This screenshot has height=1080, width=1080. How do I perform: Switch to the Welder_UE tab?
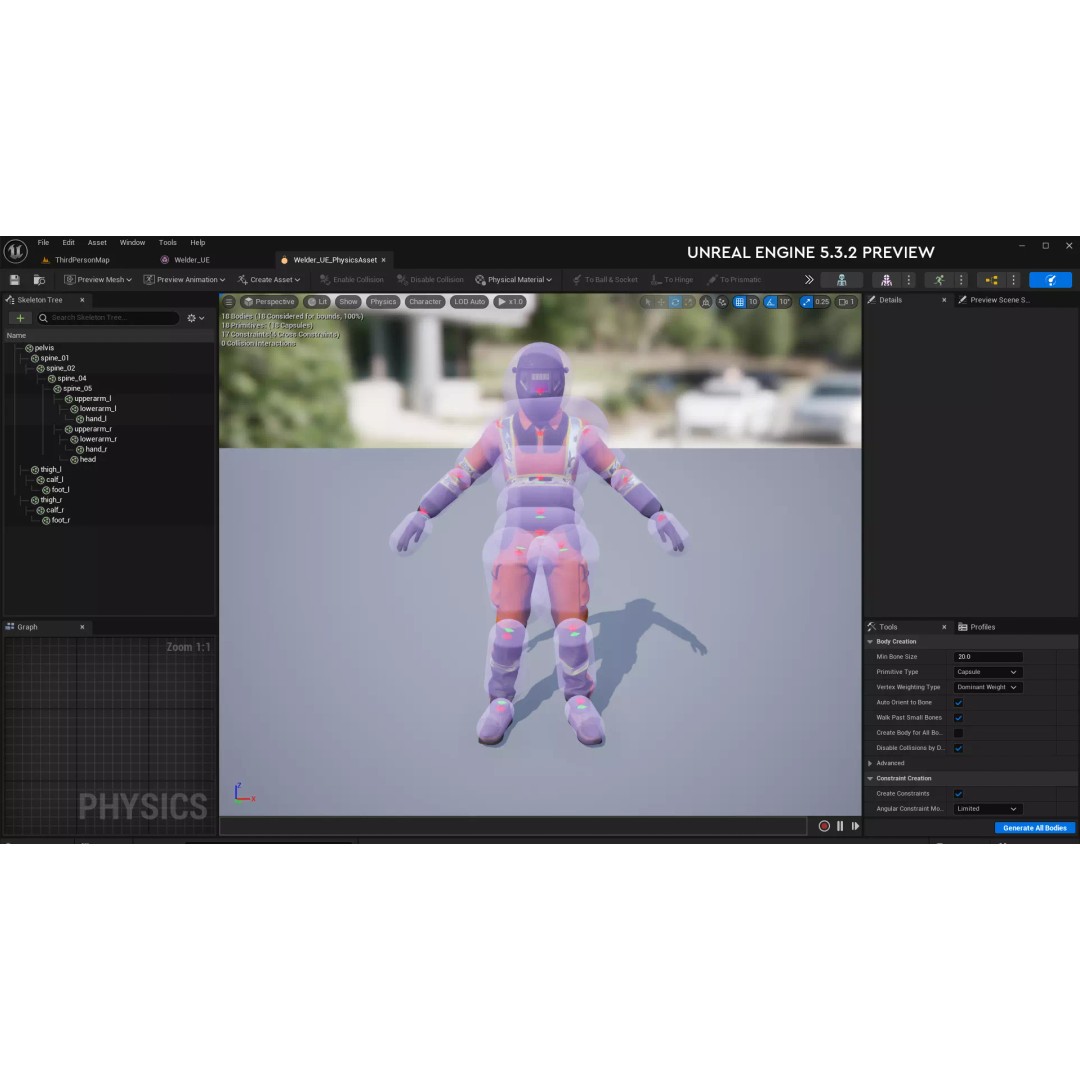click(186, 260)
